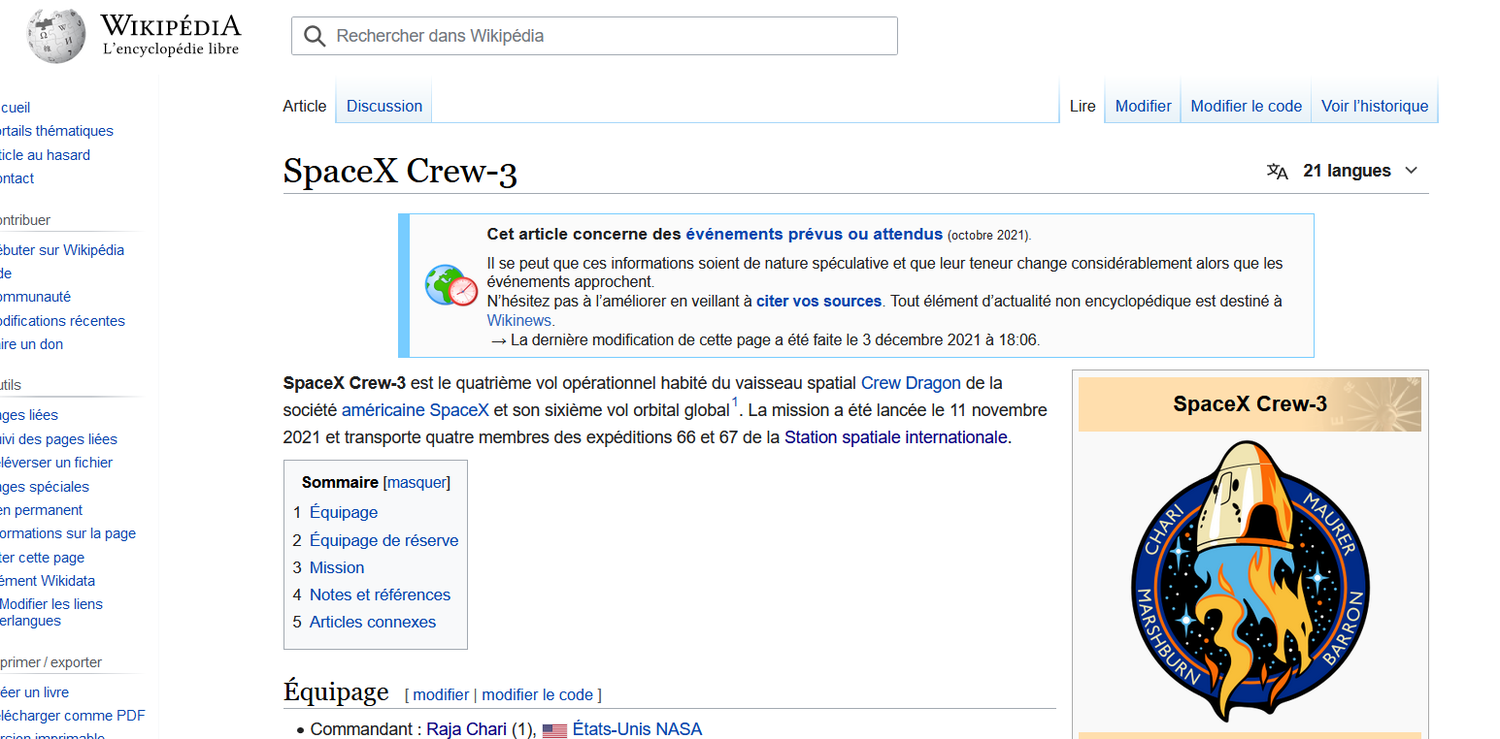
Task: Click the last modification date line
Action: pos(765,340)
